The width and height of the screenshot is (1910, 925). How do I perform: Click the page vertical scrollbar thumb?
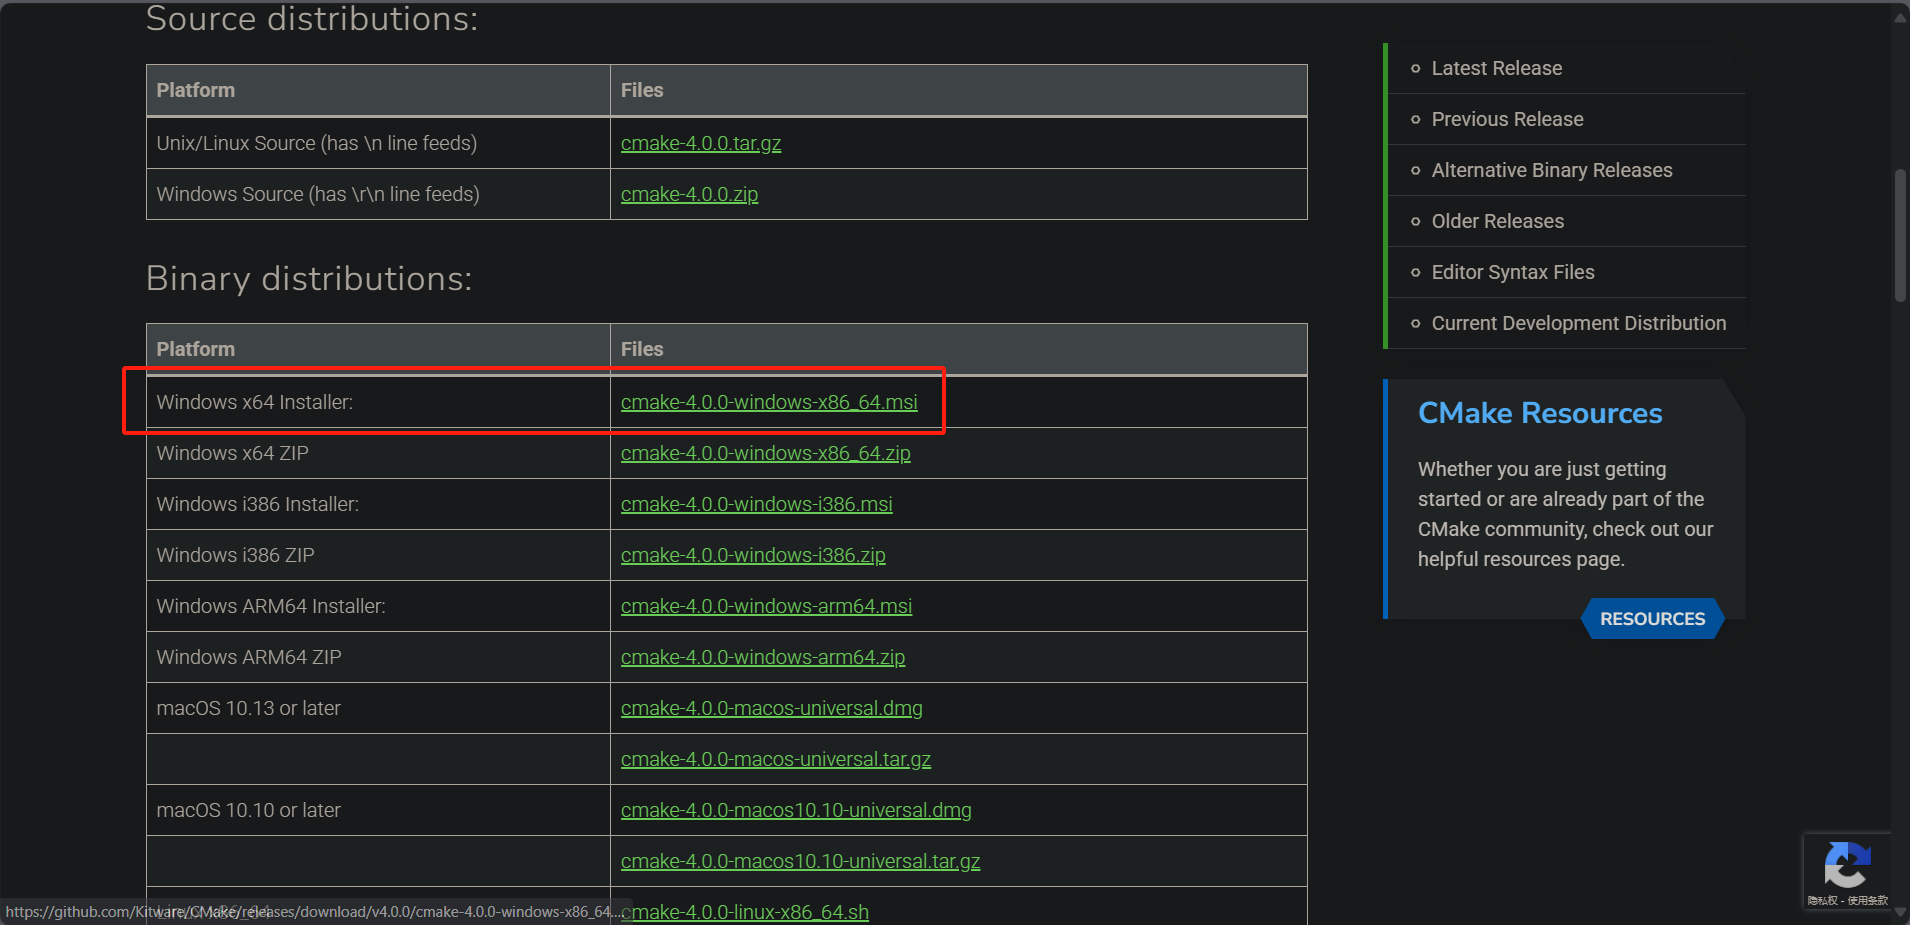[x=1900, y=235]
